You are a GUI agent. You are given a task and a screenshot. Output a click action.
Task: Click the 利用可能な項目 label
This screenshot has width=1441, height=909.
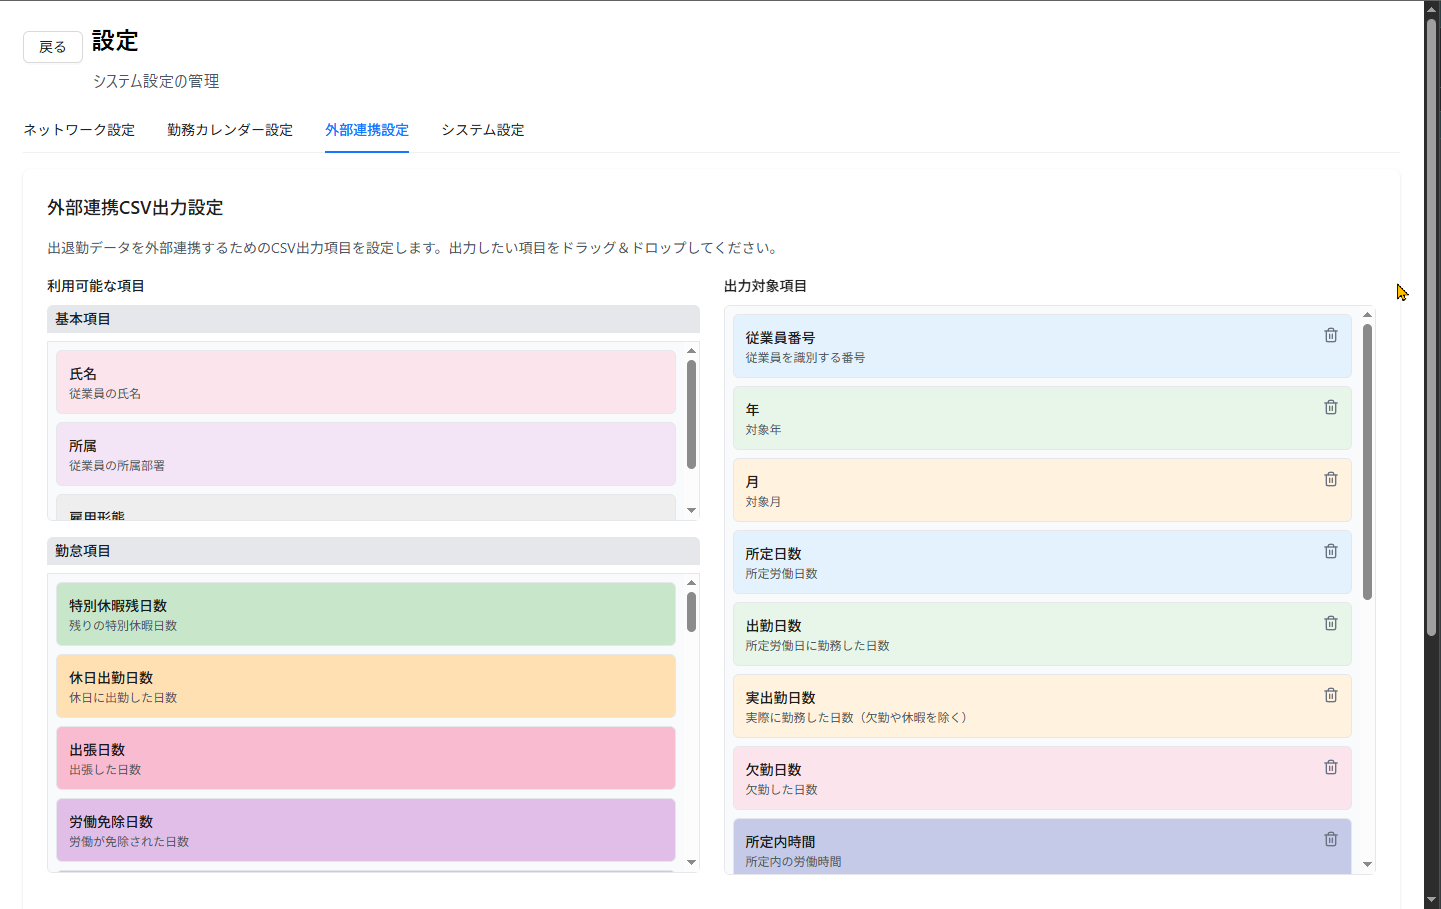pyautogui.click(x=96, y=286)
